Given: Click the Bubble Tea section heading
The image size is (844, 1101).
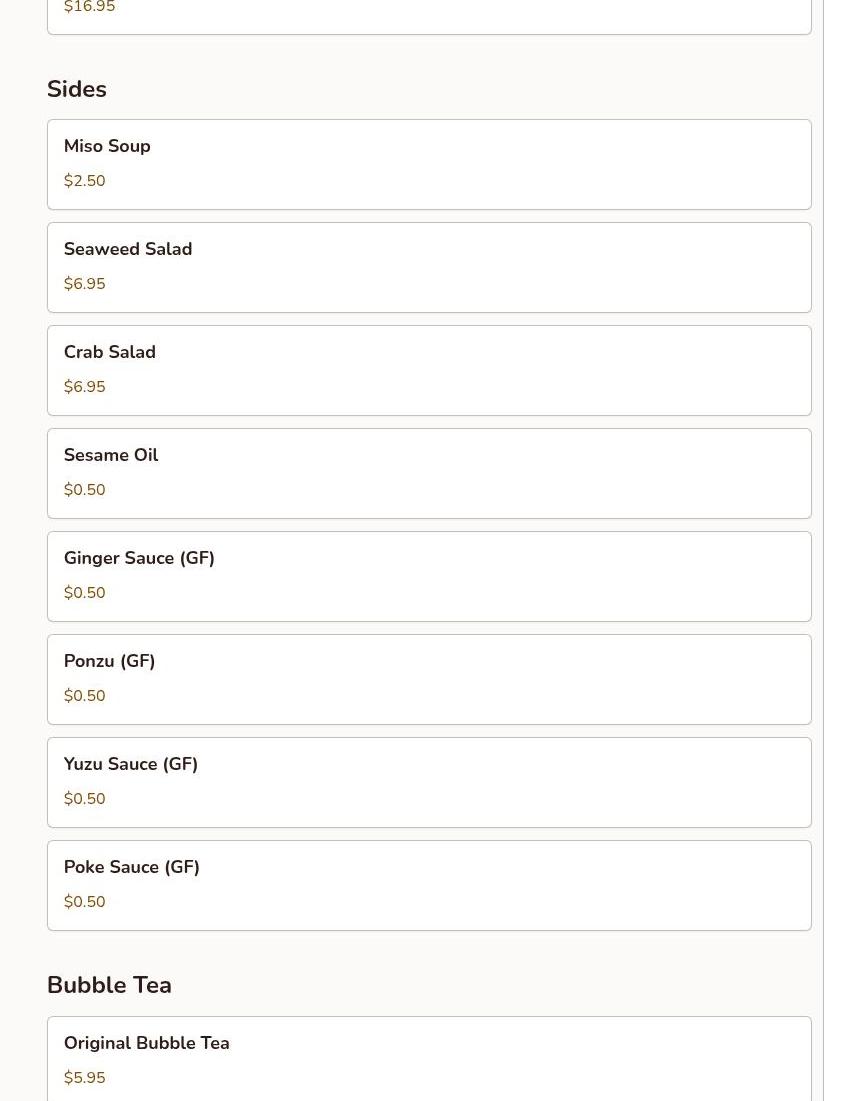Looking at the screenshot, I should pos(109,985).
